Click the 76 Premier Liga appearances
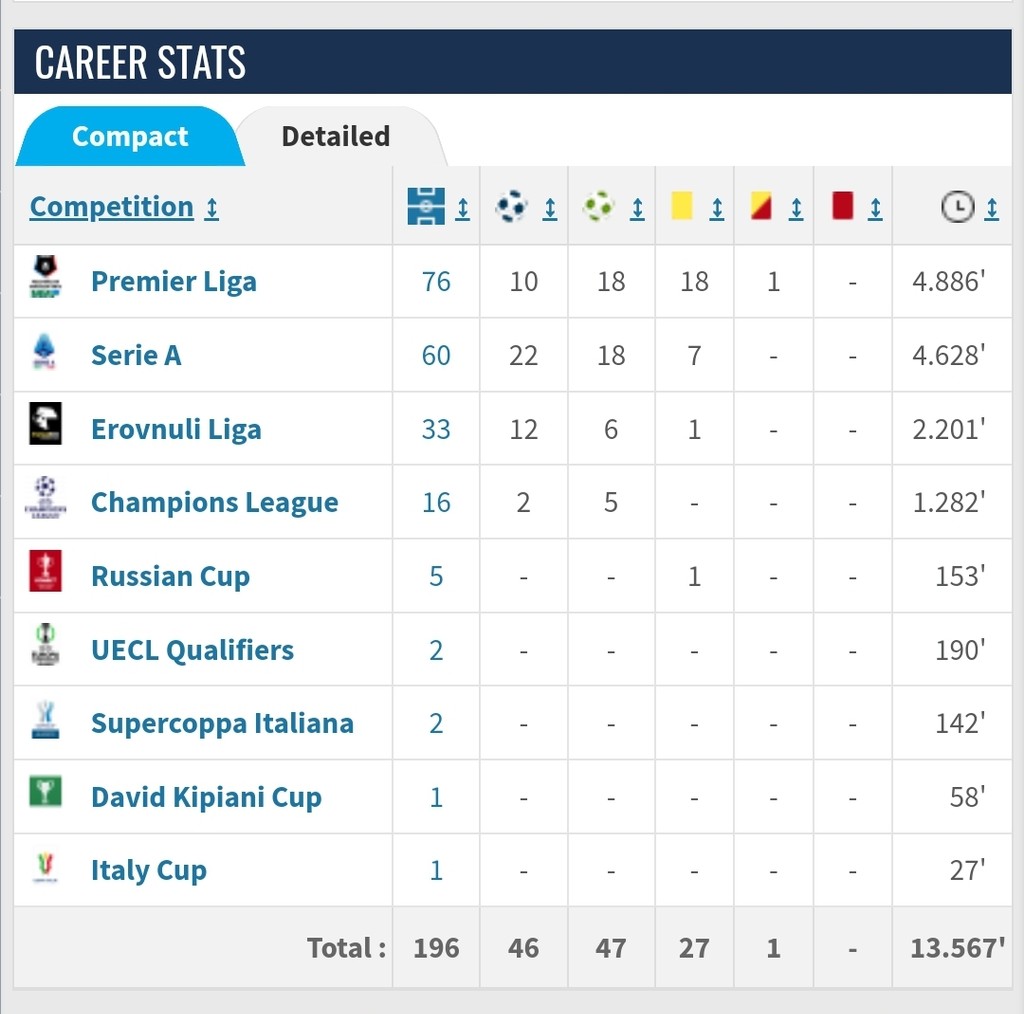 click(x=436, y=281)
